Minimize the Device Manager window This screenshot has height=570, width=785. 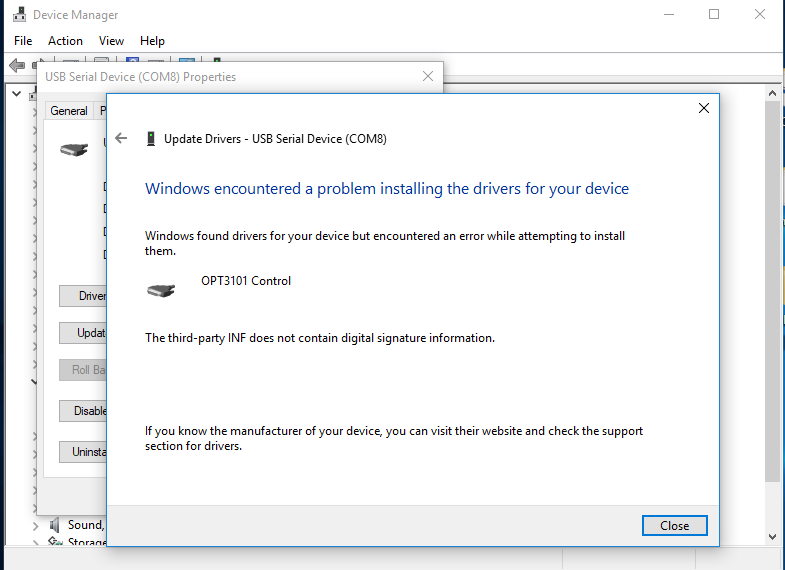pyautogui.click(x=669, y=15)
